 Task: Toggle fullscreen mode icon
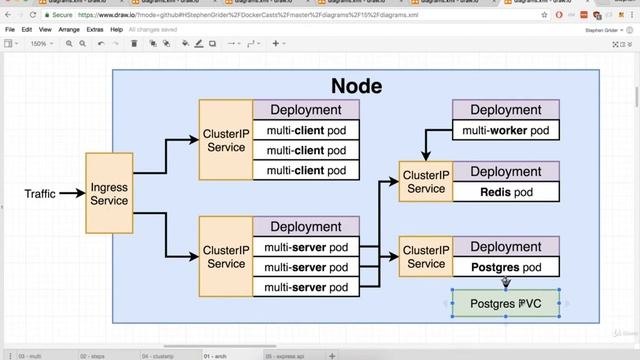click(x=615, y=44)
